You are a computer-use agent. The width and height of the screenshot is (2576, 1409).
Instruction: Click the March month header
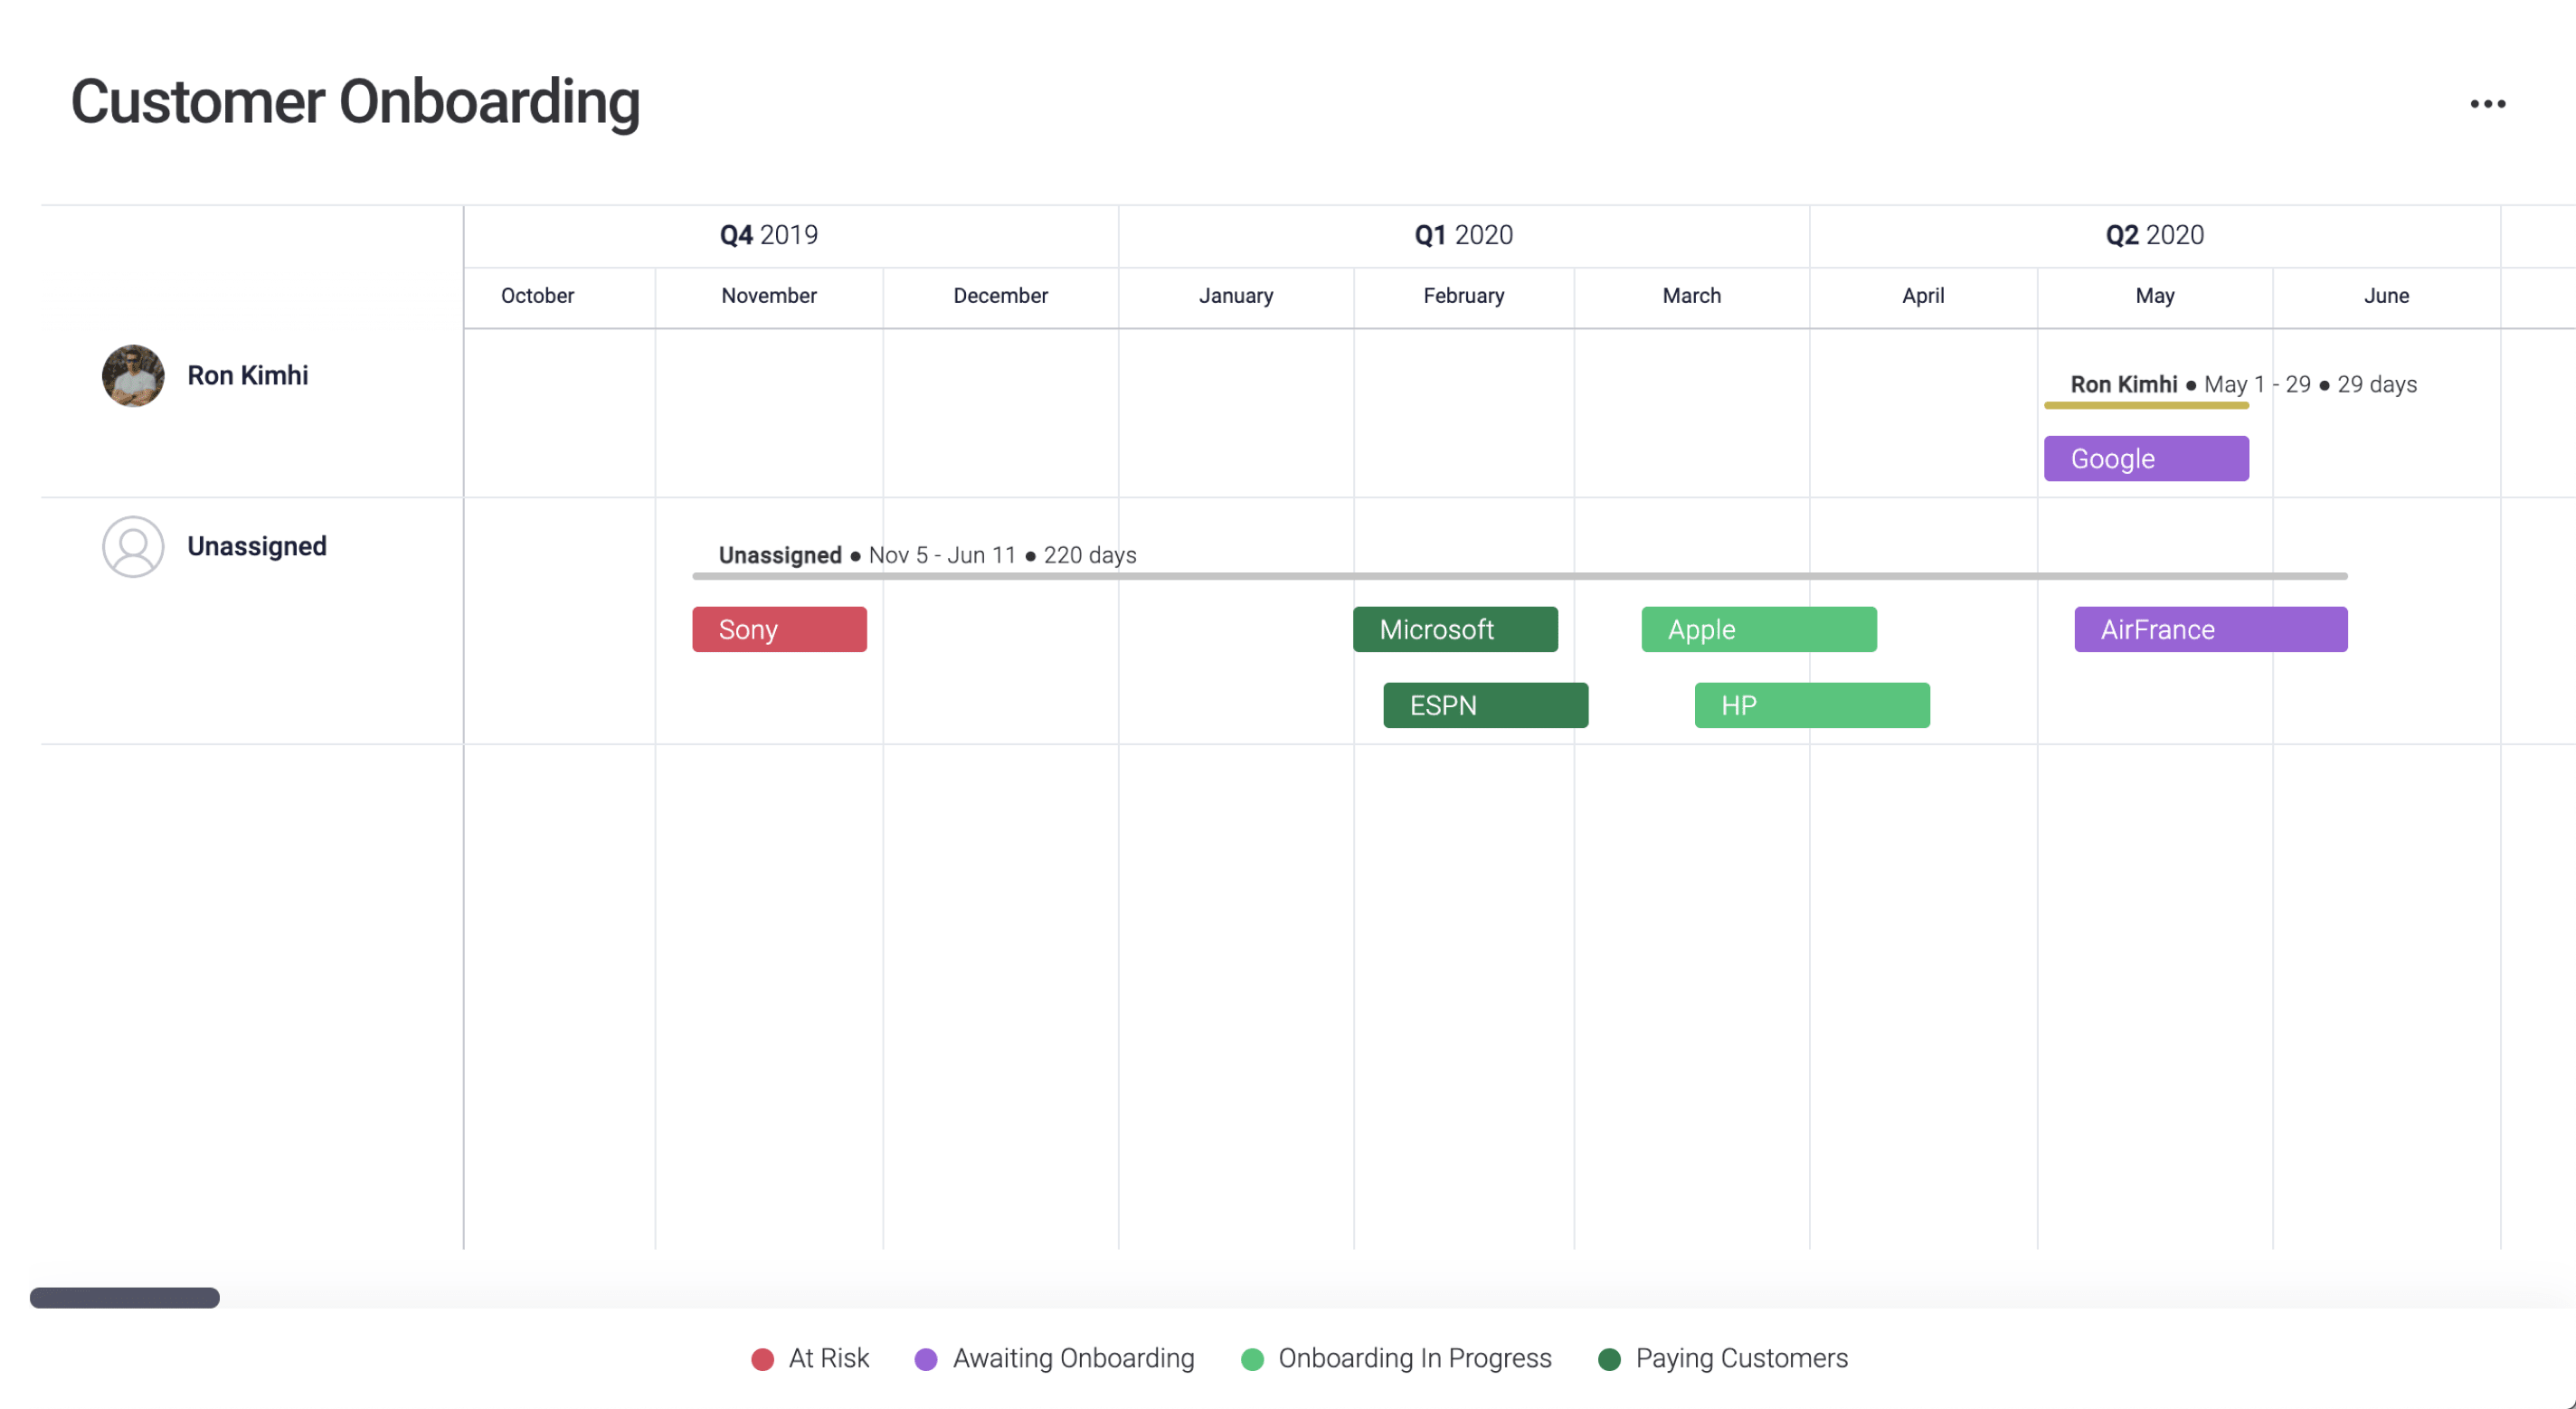coord(1691,296)
